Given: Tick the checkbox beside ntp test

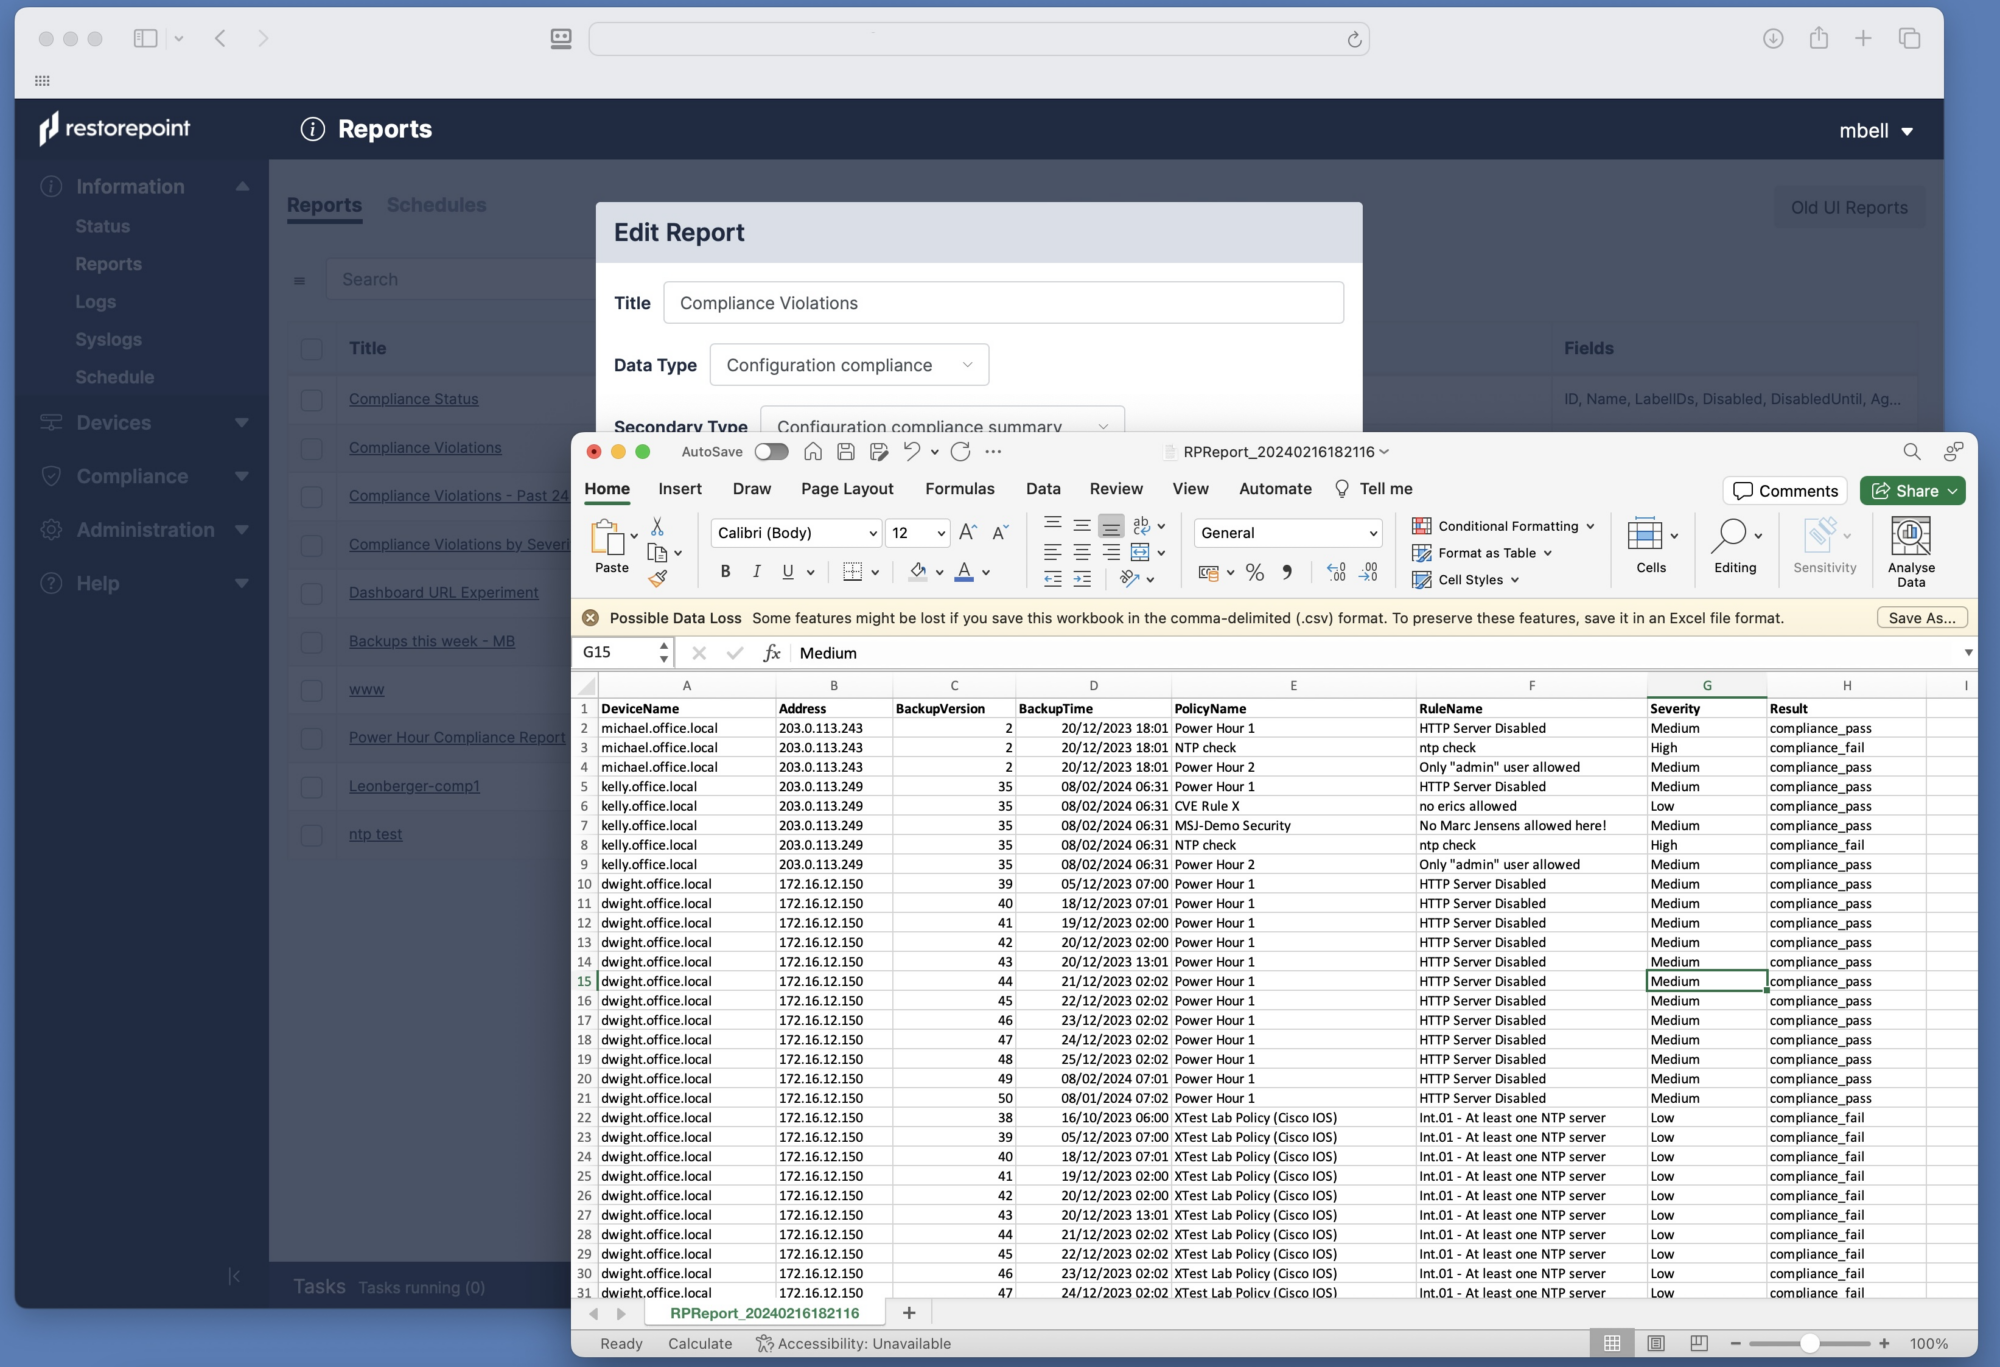Looking at the screenshot, I should [312, 835].
